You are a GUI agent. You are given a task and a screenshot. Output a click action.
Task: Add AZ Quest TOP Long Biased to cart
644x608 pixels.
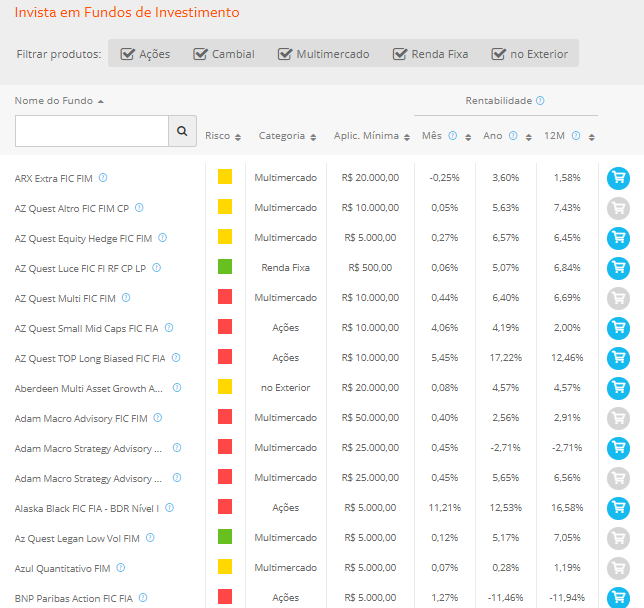[618, 358]
